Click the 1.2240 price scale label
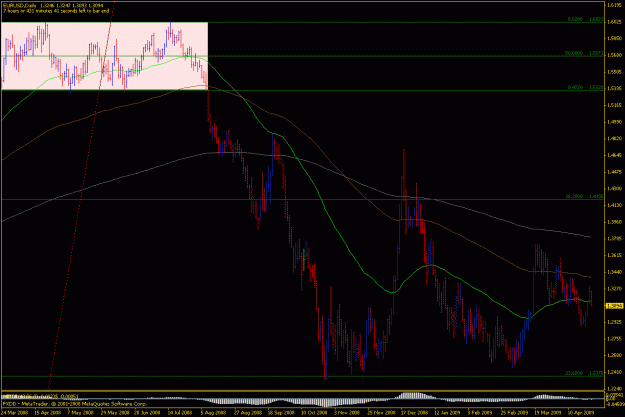 click(614, 389)
